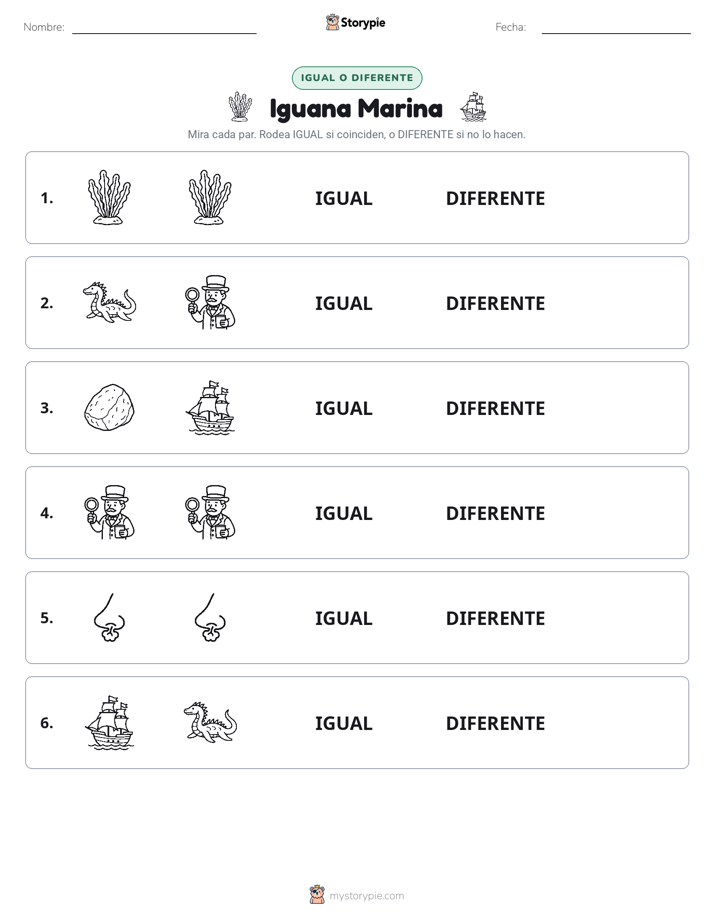
Task: Select DIFERENTE for row 3
Action: (x=495, y=408)
